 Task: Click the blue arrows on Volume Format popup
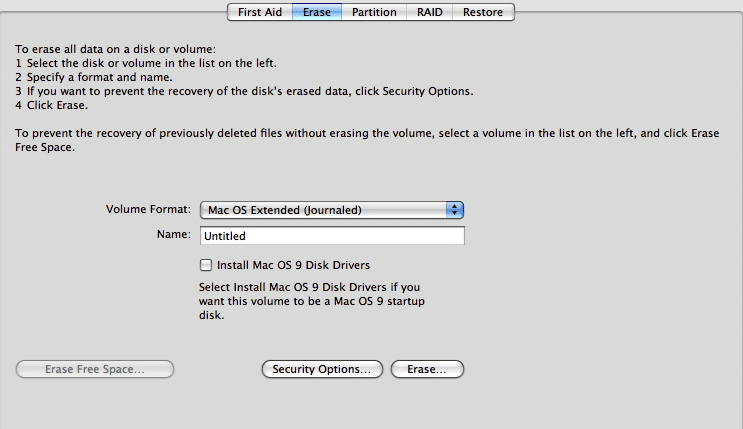click(x=455, y=210)
